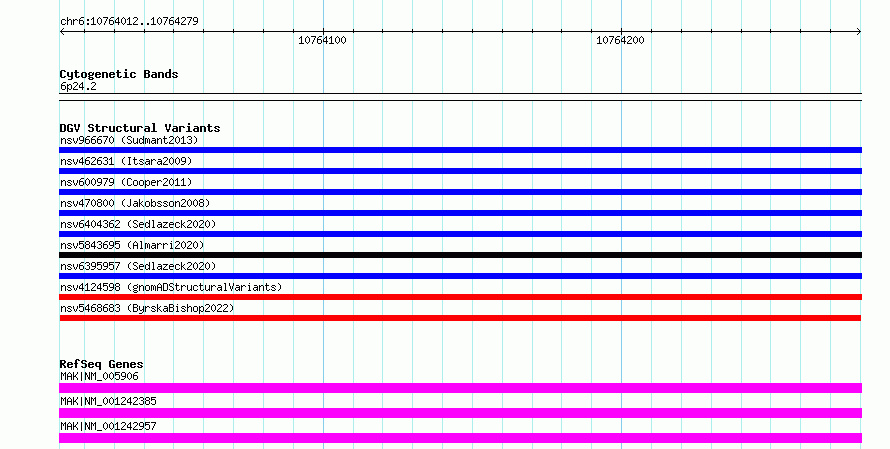Image resolution: width=890 pixels, height=449 pixels.
Task: Open variant nsv470800 (Jakobsson2008) label
Action: [x=135, y=203]
